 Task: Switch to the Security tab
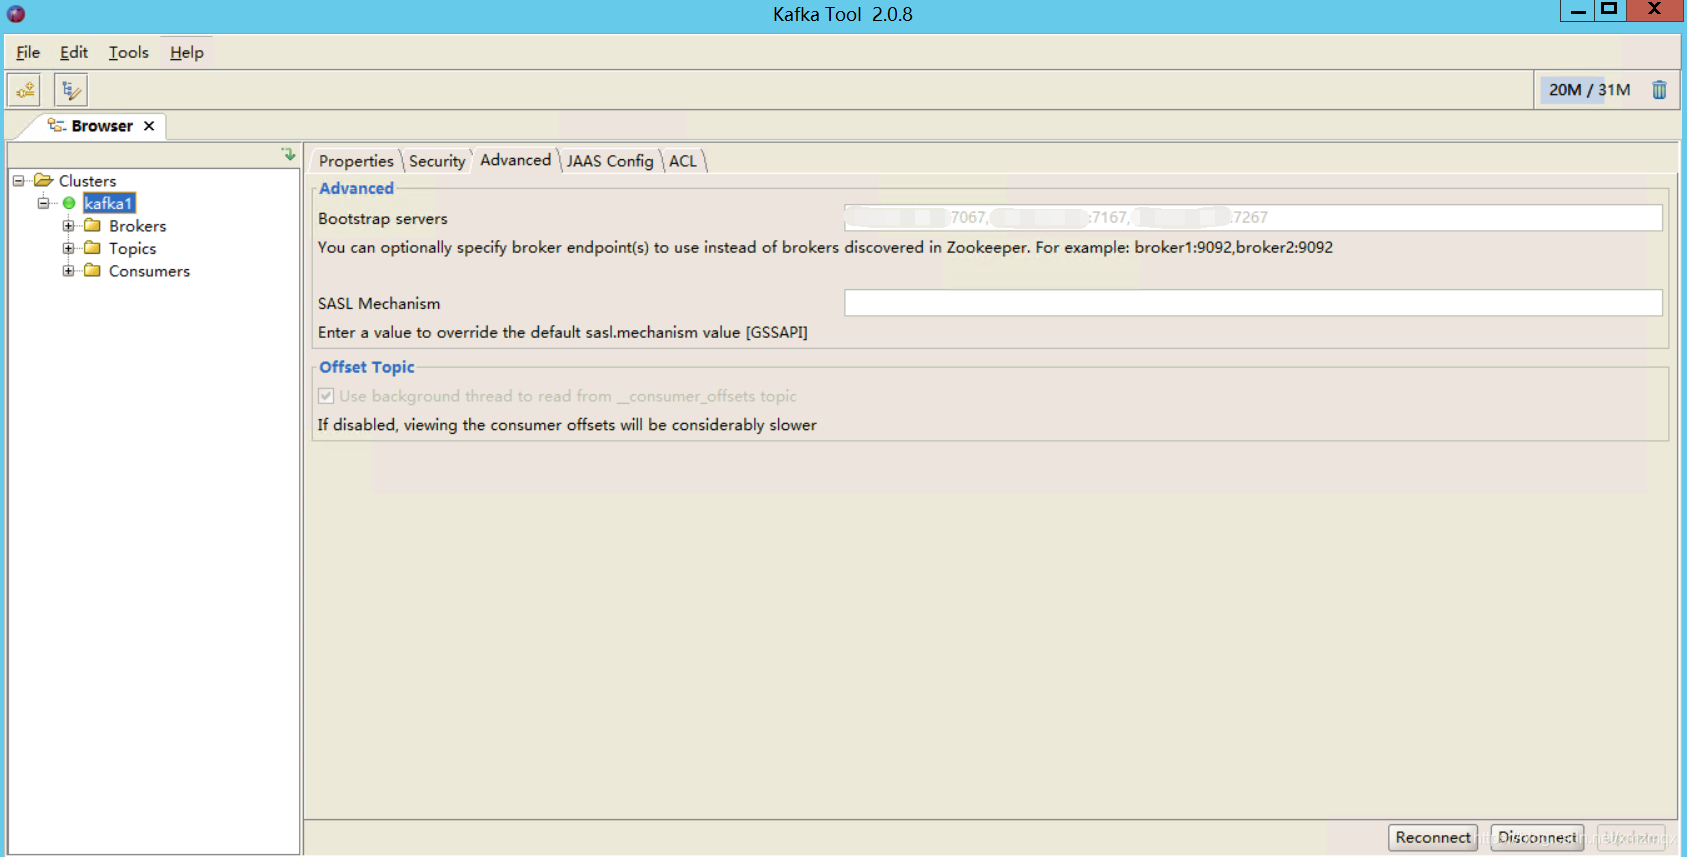point(437,161)
